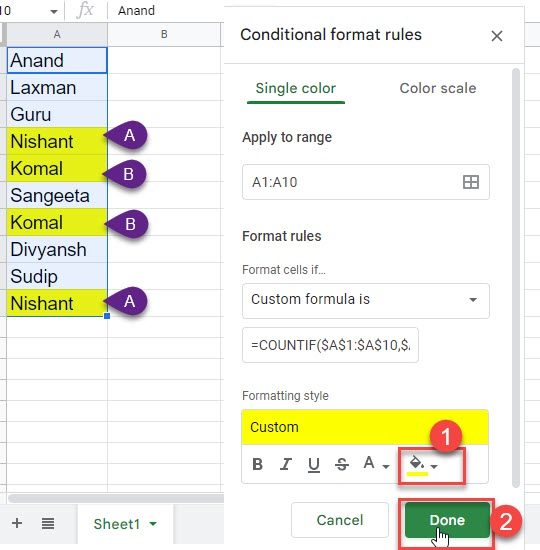Toggle underline formatting style

tap(314, 465)
